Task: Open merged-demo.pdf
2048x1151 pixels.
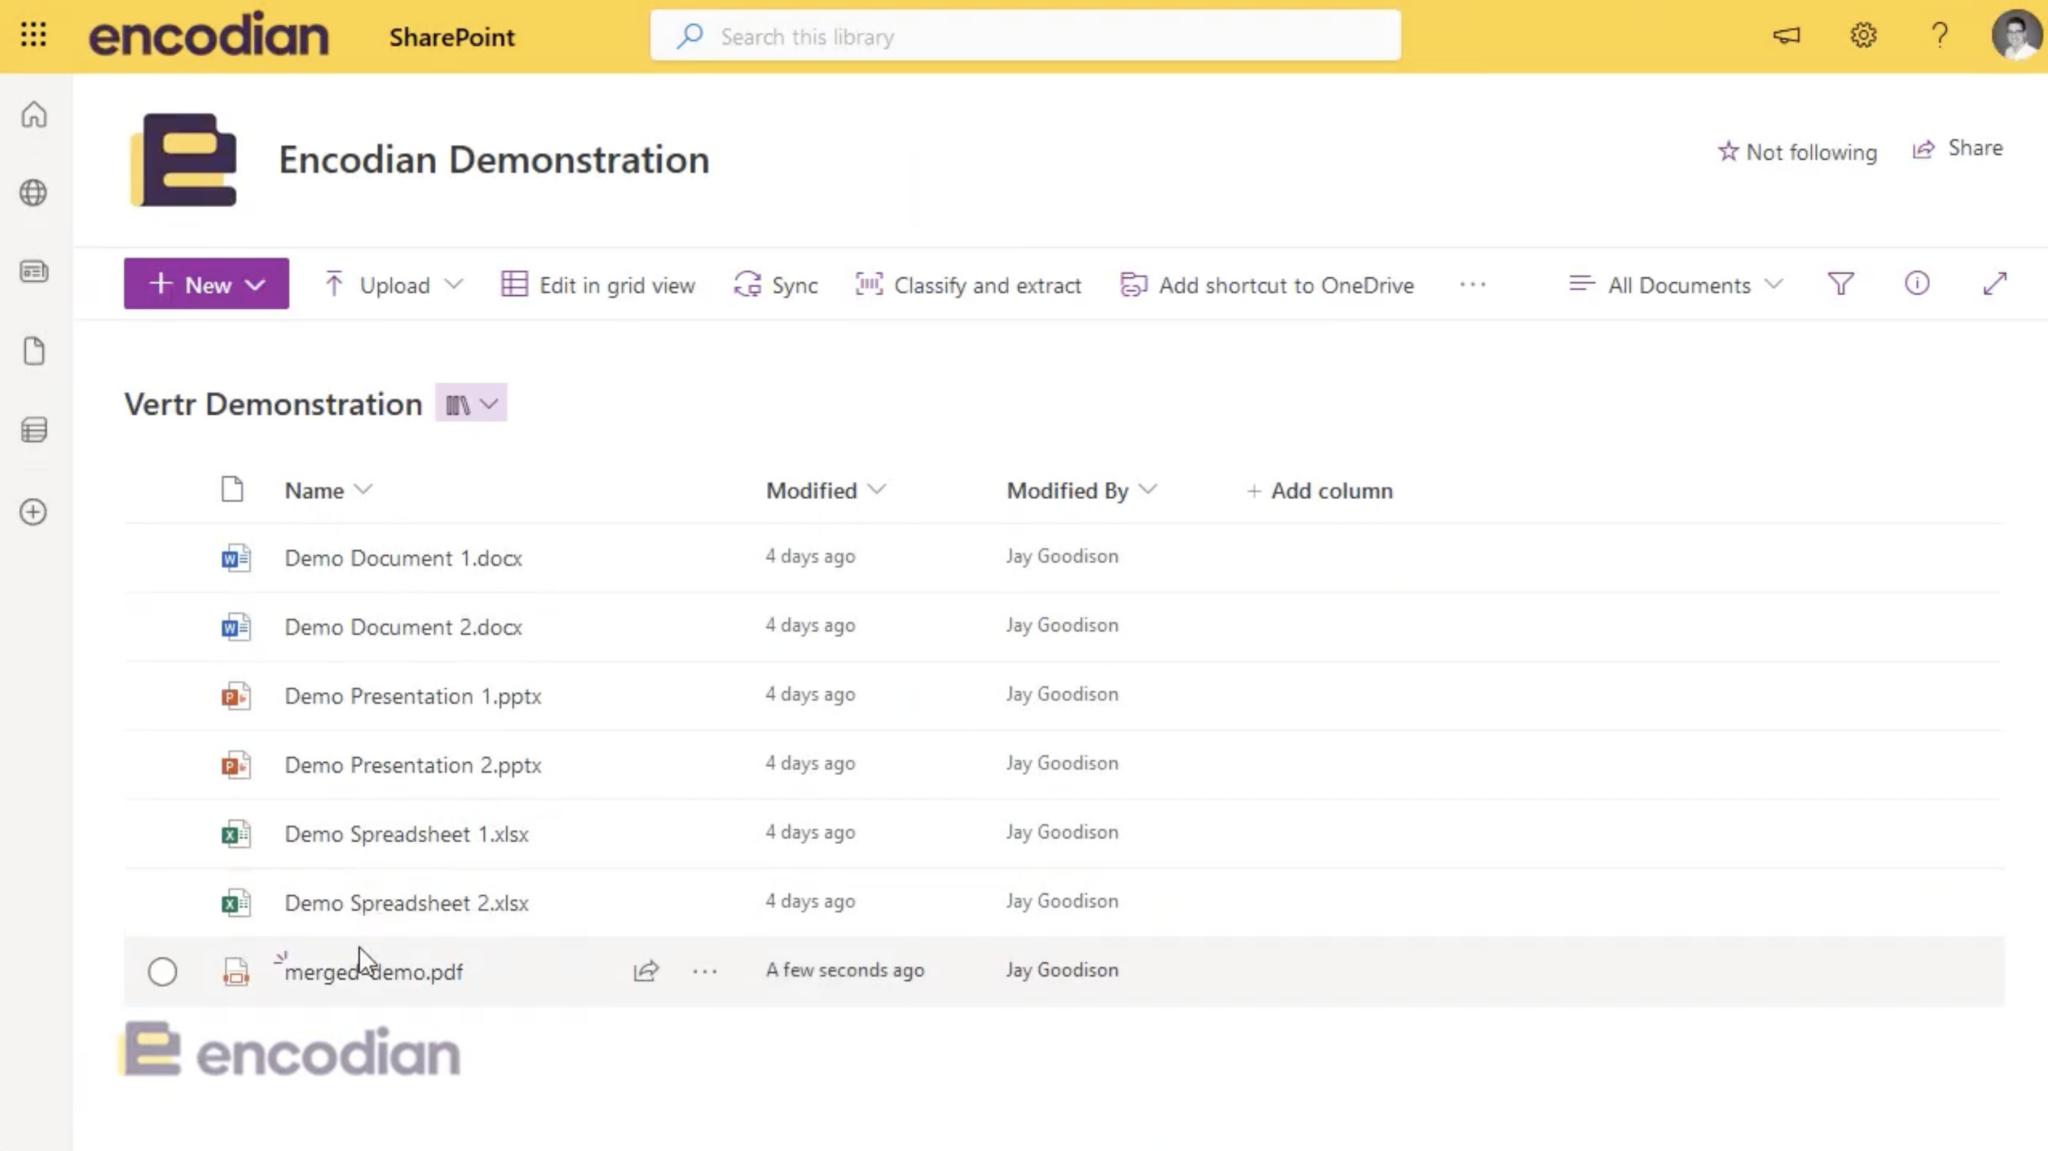Action: click(x=374, y=972)
